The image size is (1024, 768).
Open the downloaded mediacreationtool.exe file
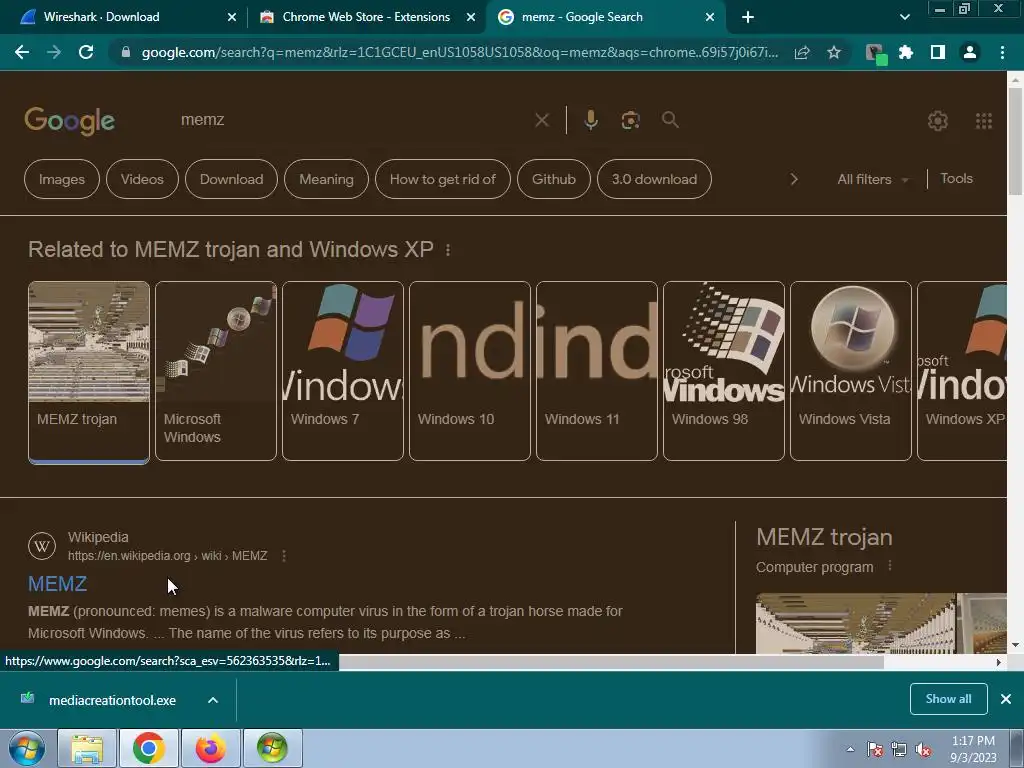point(112,700)
